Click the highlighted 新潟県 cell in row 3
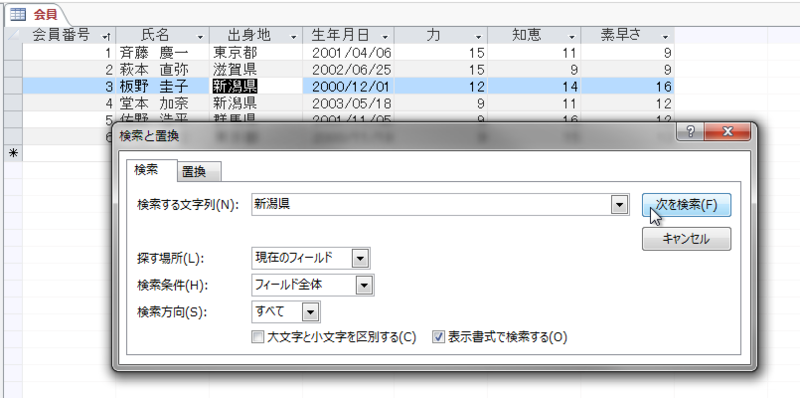The image size is (800, 398). point(256,86)
